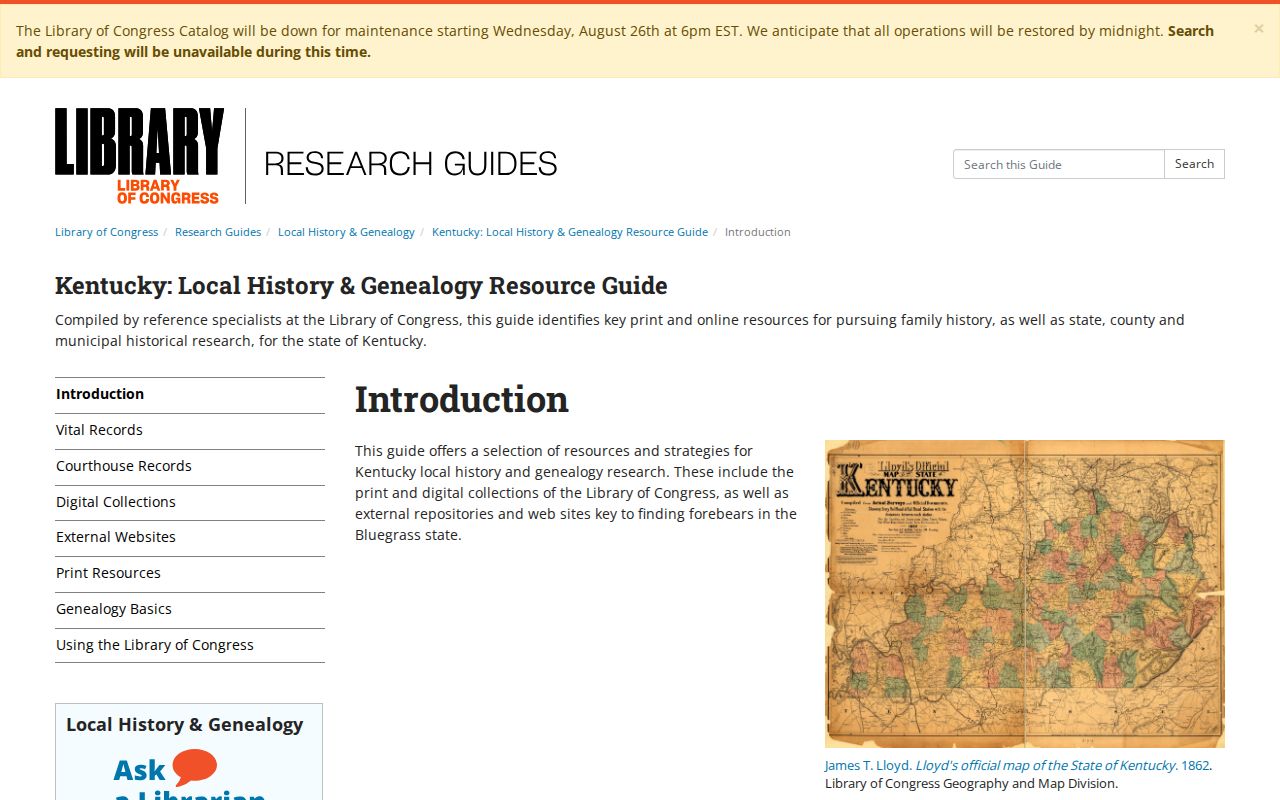1280x800 pixels.
Task: Open Local History & Genealogy breadcrumb
Action: (346, 232)
